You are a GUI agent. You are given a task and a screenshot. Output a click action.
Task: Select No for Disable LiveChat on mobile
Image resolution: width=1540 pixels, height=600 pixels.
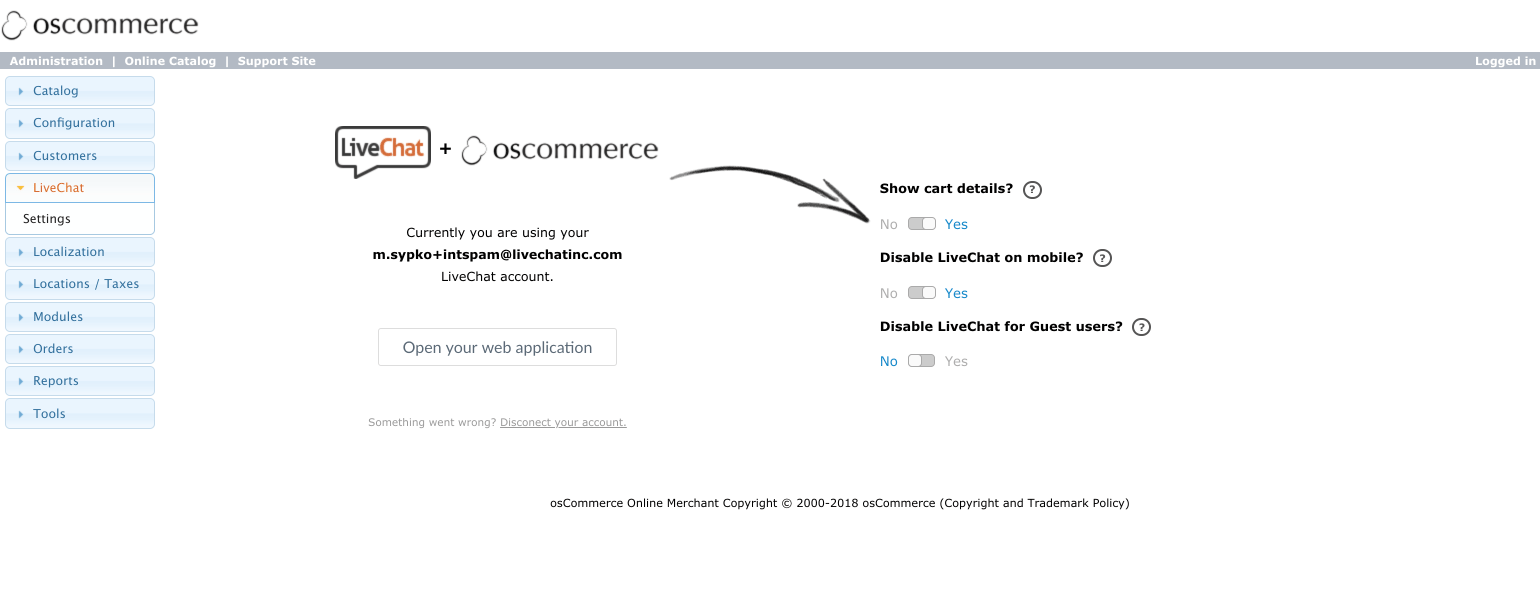pos(889,293)
